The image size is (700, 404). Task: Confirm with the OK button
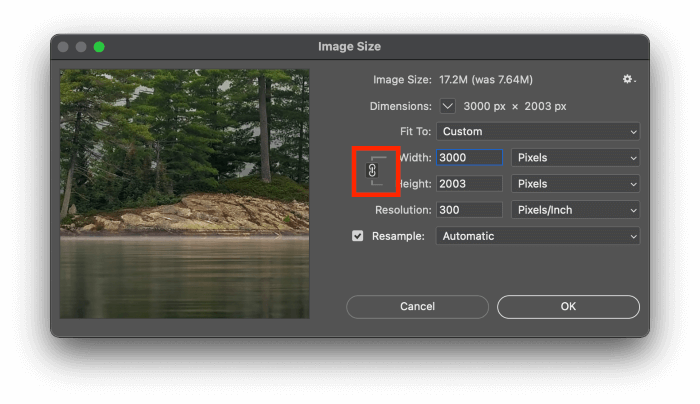tap(568, 306)
